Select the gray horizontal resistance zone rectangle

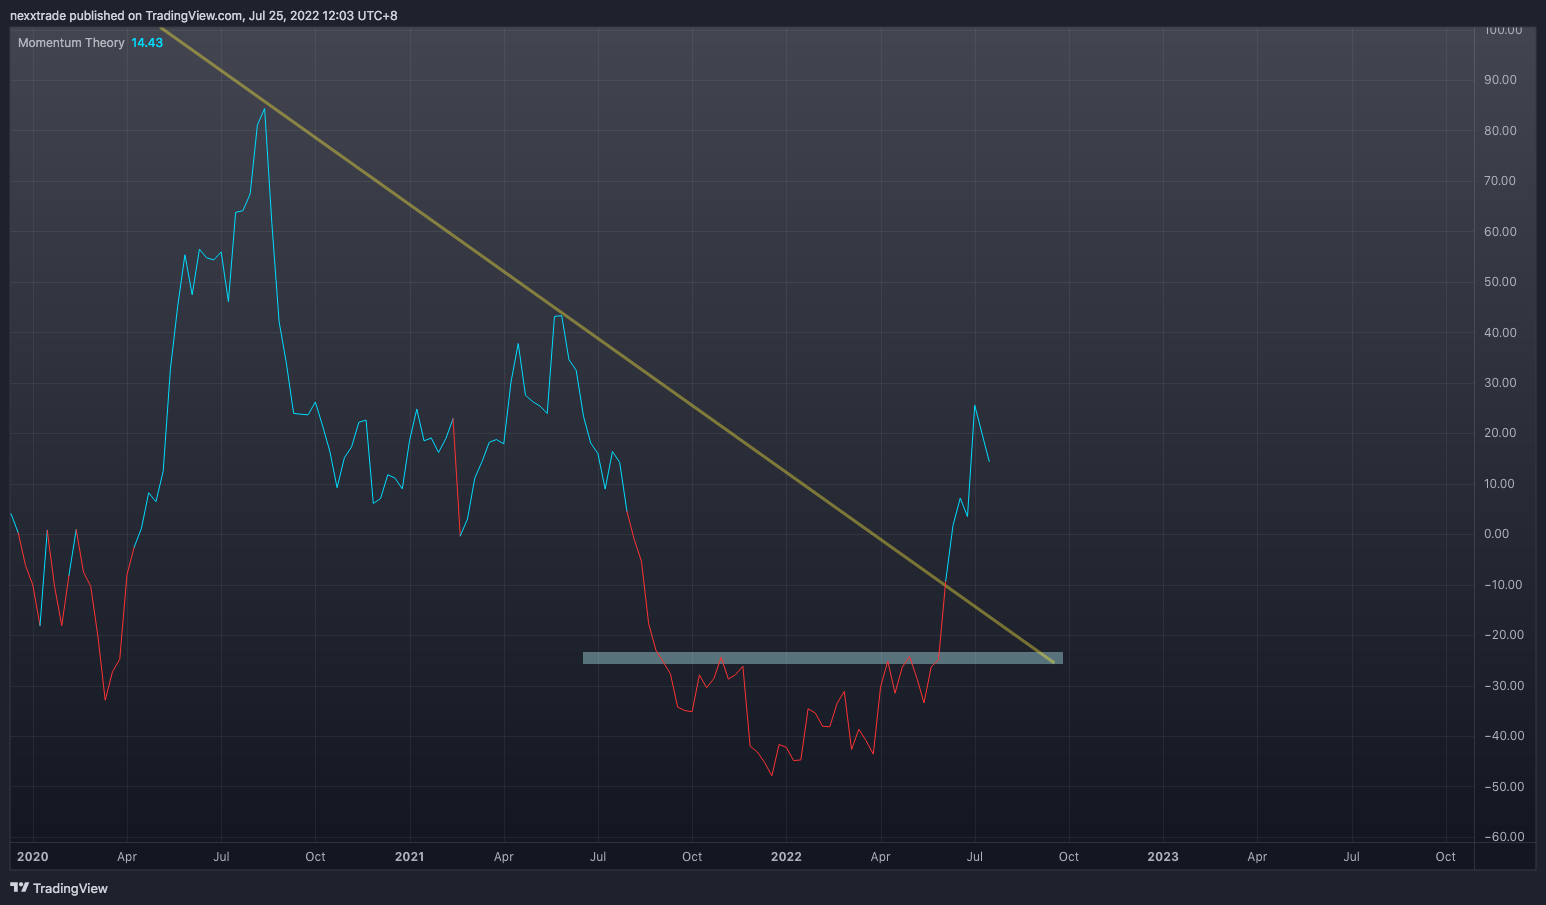[x=822, y=658]
